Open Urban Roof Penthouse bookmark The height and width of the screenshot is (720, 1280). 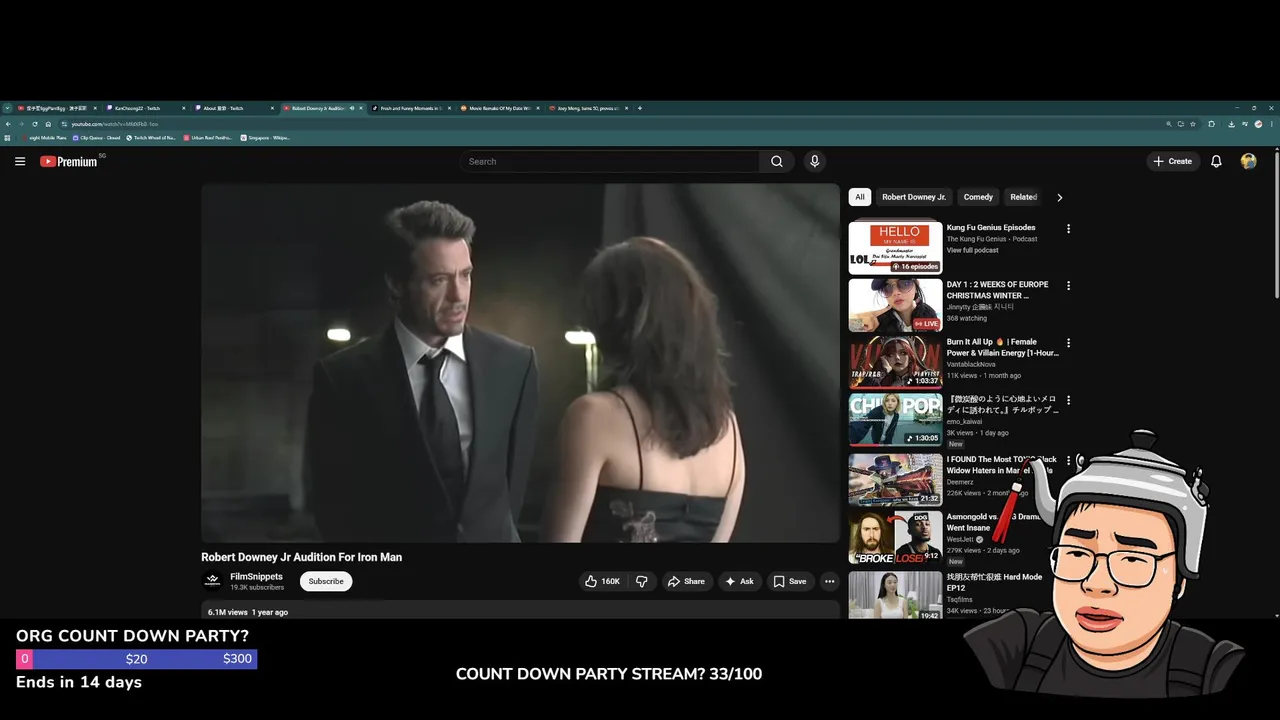pos(208,138)
